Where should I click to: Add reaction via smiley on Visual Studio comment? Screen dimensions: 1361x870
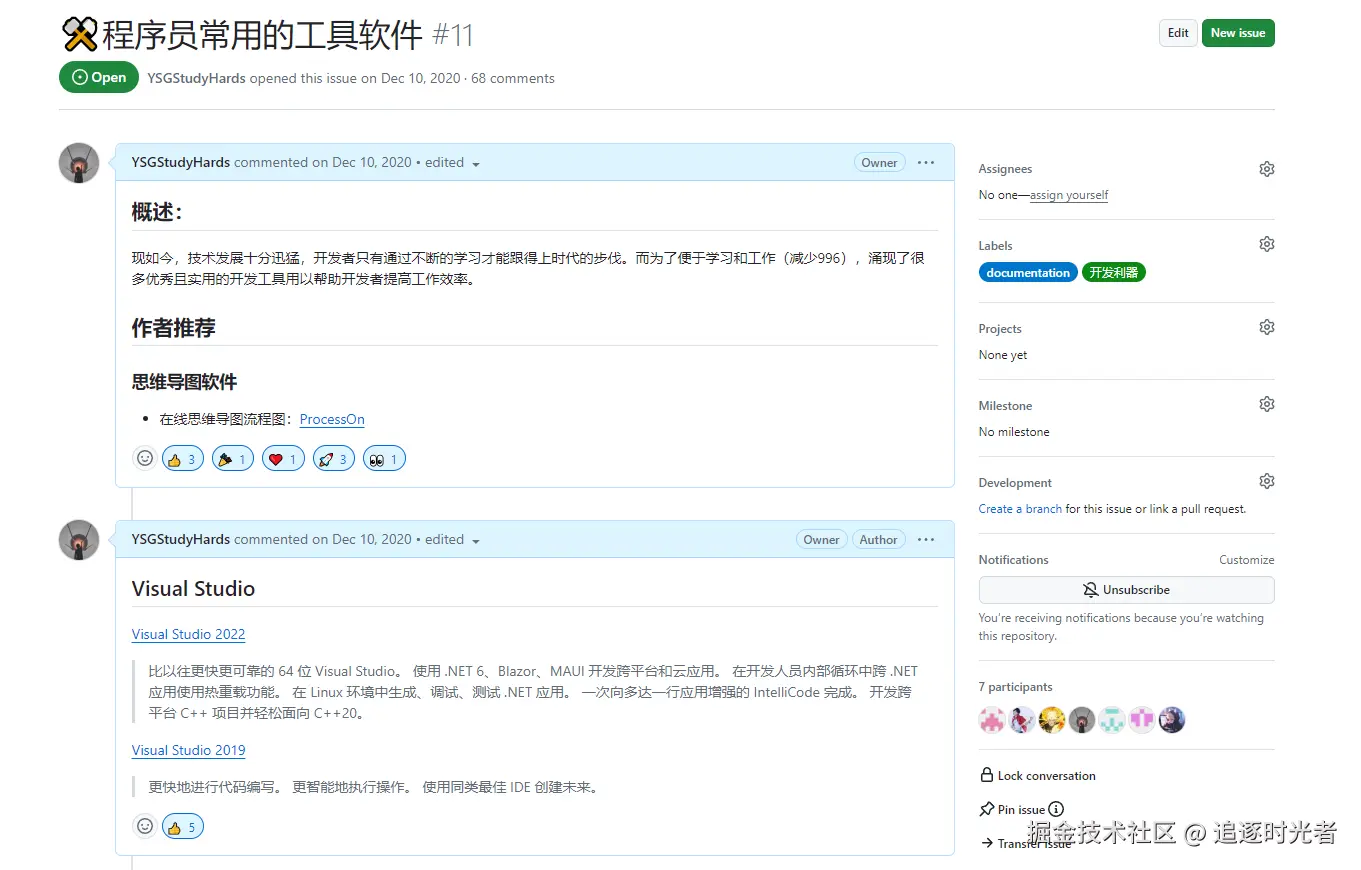point(145,826)
